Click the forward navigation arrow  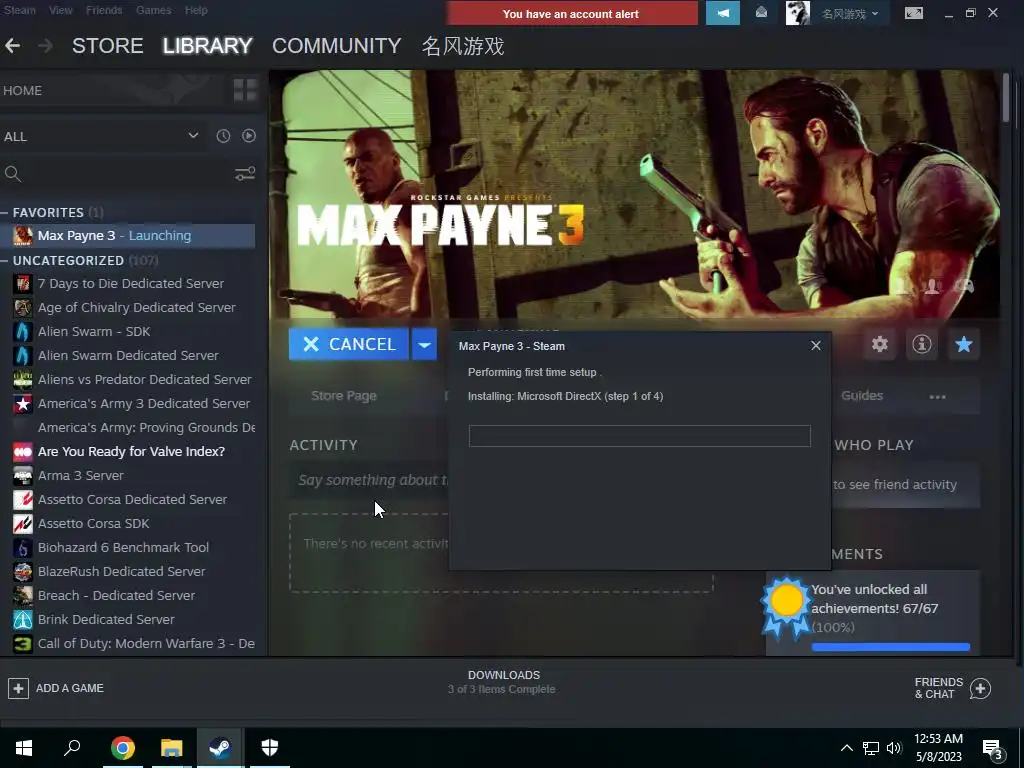tap(45, 46)
